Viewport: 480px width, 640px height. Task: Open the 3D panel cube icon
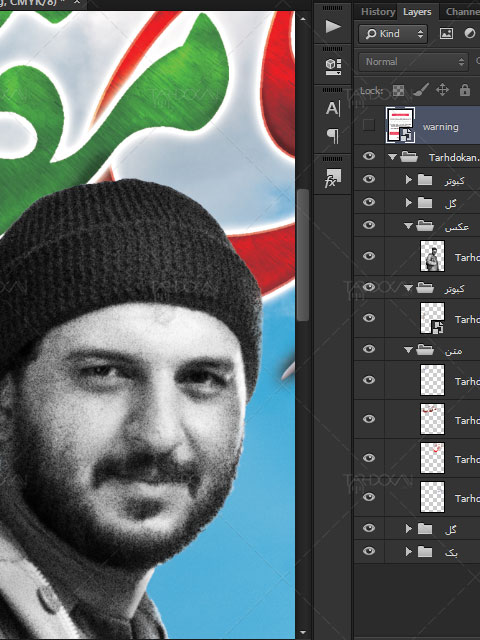tap(333, 66)
